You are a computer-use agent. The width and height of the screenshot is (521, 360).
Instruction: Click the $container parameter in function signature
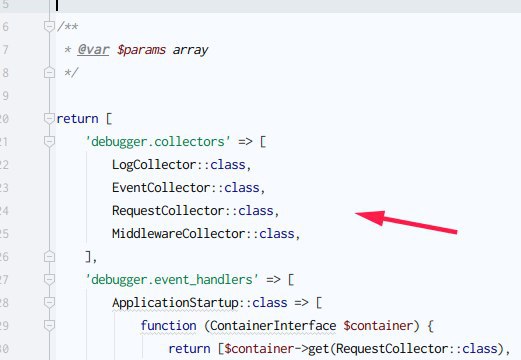tap(378, 326)
